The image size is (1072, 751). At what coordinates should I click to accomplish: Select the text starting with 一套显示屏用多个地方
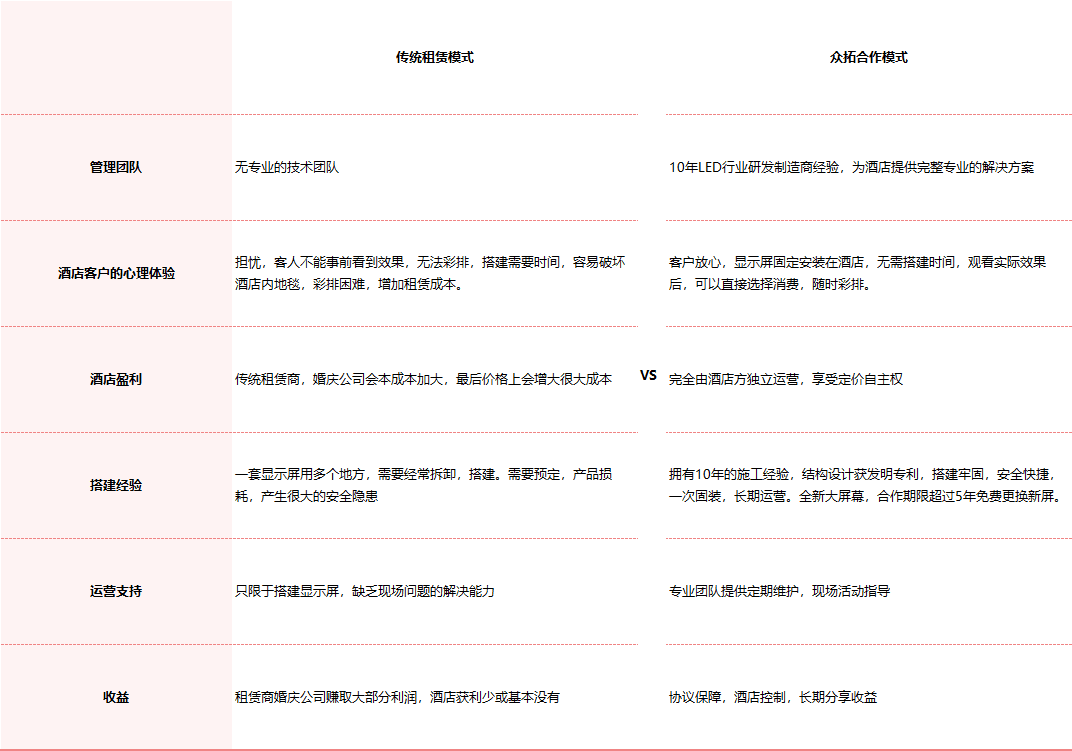click(424, 485)
